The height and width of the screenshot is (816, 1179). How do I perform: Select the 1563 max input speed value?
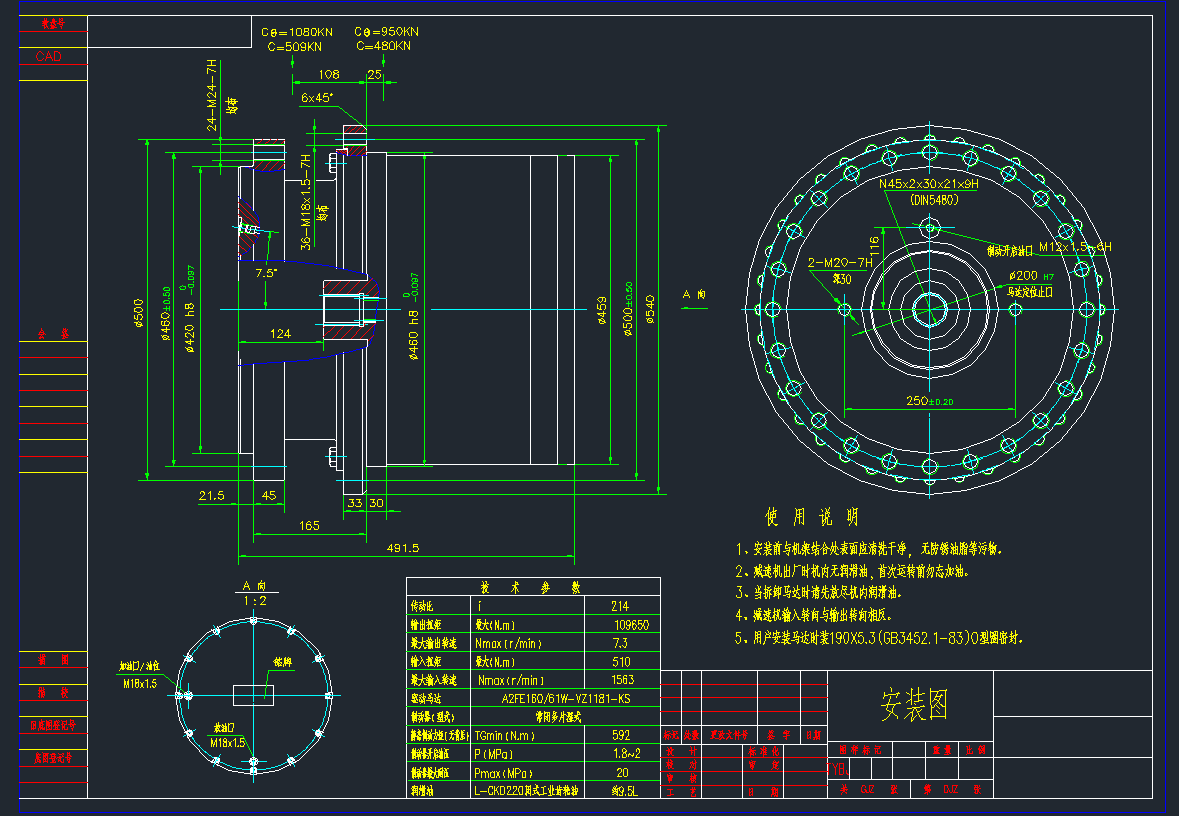click(621, 680)
